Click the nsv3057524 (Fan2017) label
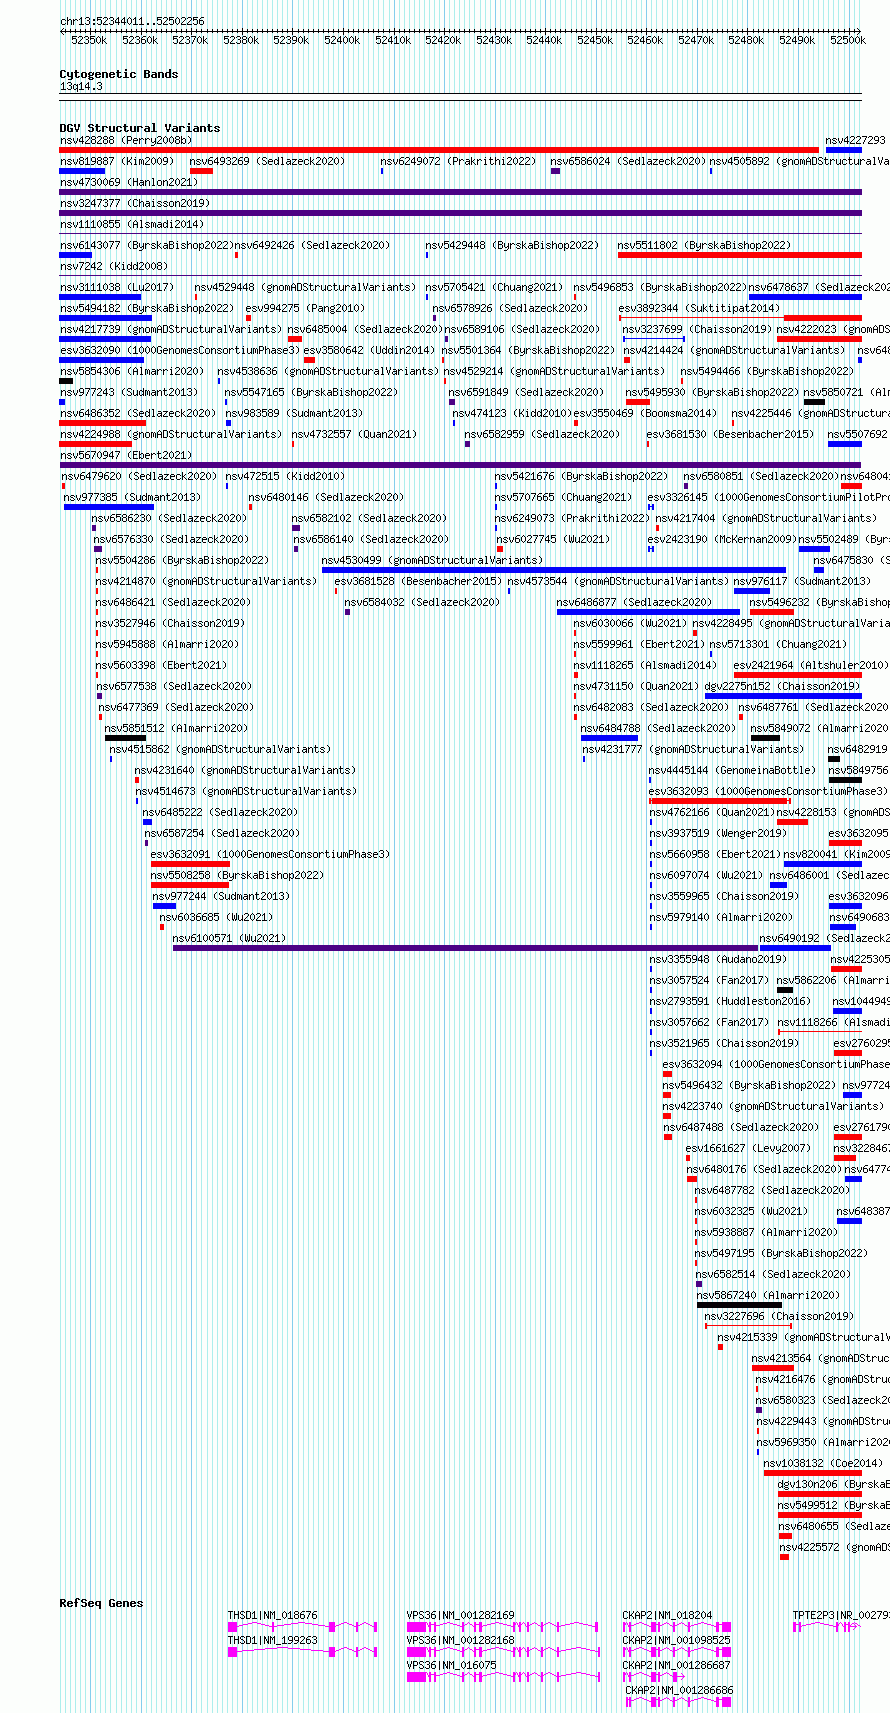This screenshot has width=890, height=1713. pyautogui.click(x=707, y=980)
